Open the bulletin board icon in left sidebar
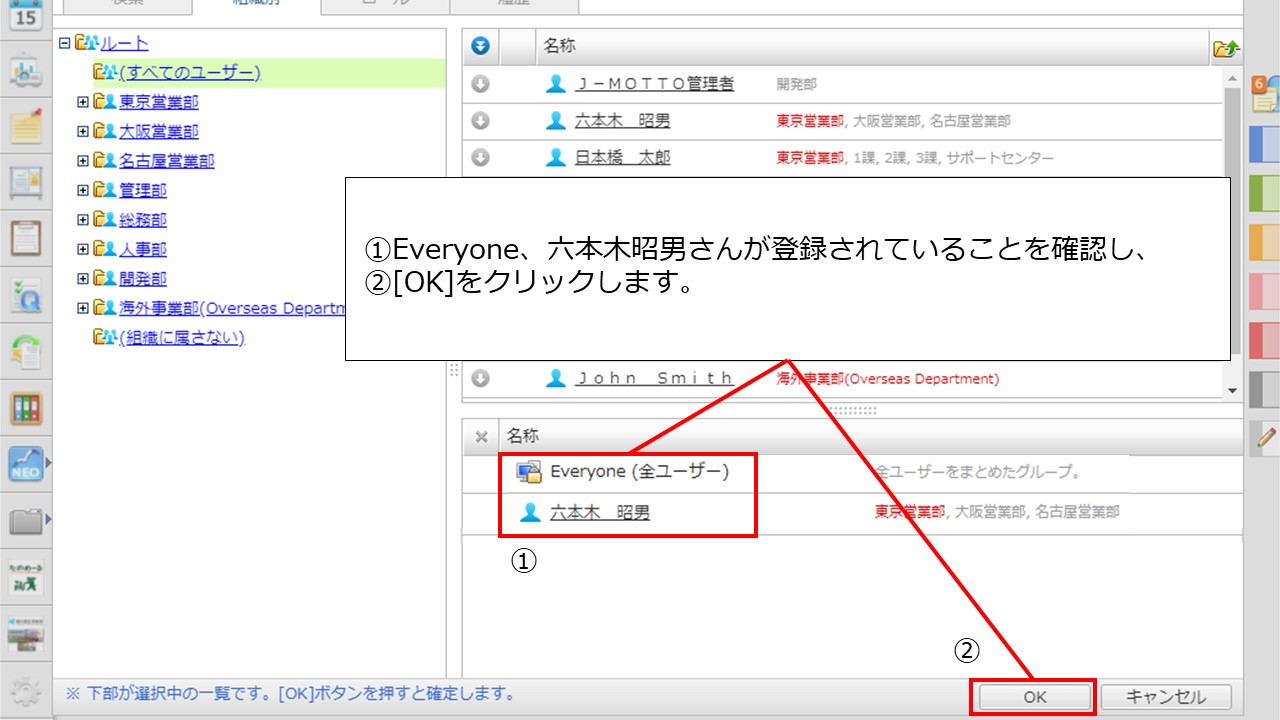The image size is (1280, 720). coord(25,183)
